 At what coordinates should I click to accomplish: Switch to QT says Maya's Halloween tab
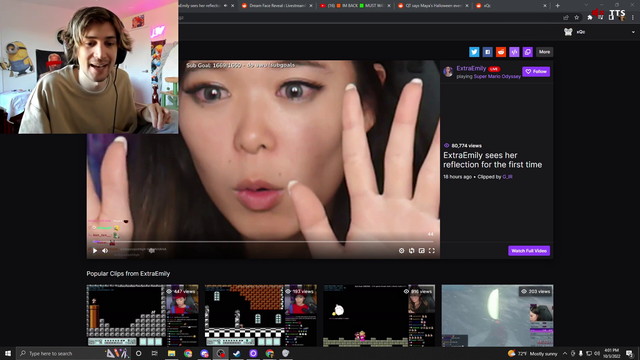click(433, 6)
